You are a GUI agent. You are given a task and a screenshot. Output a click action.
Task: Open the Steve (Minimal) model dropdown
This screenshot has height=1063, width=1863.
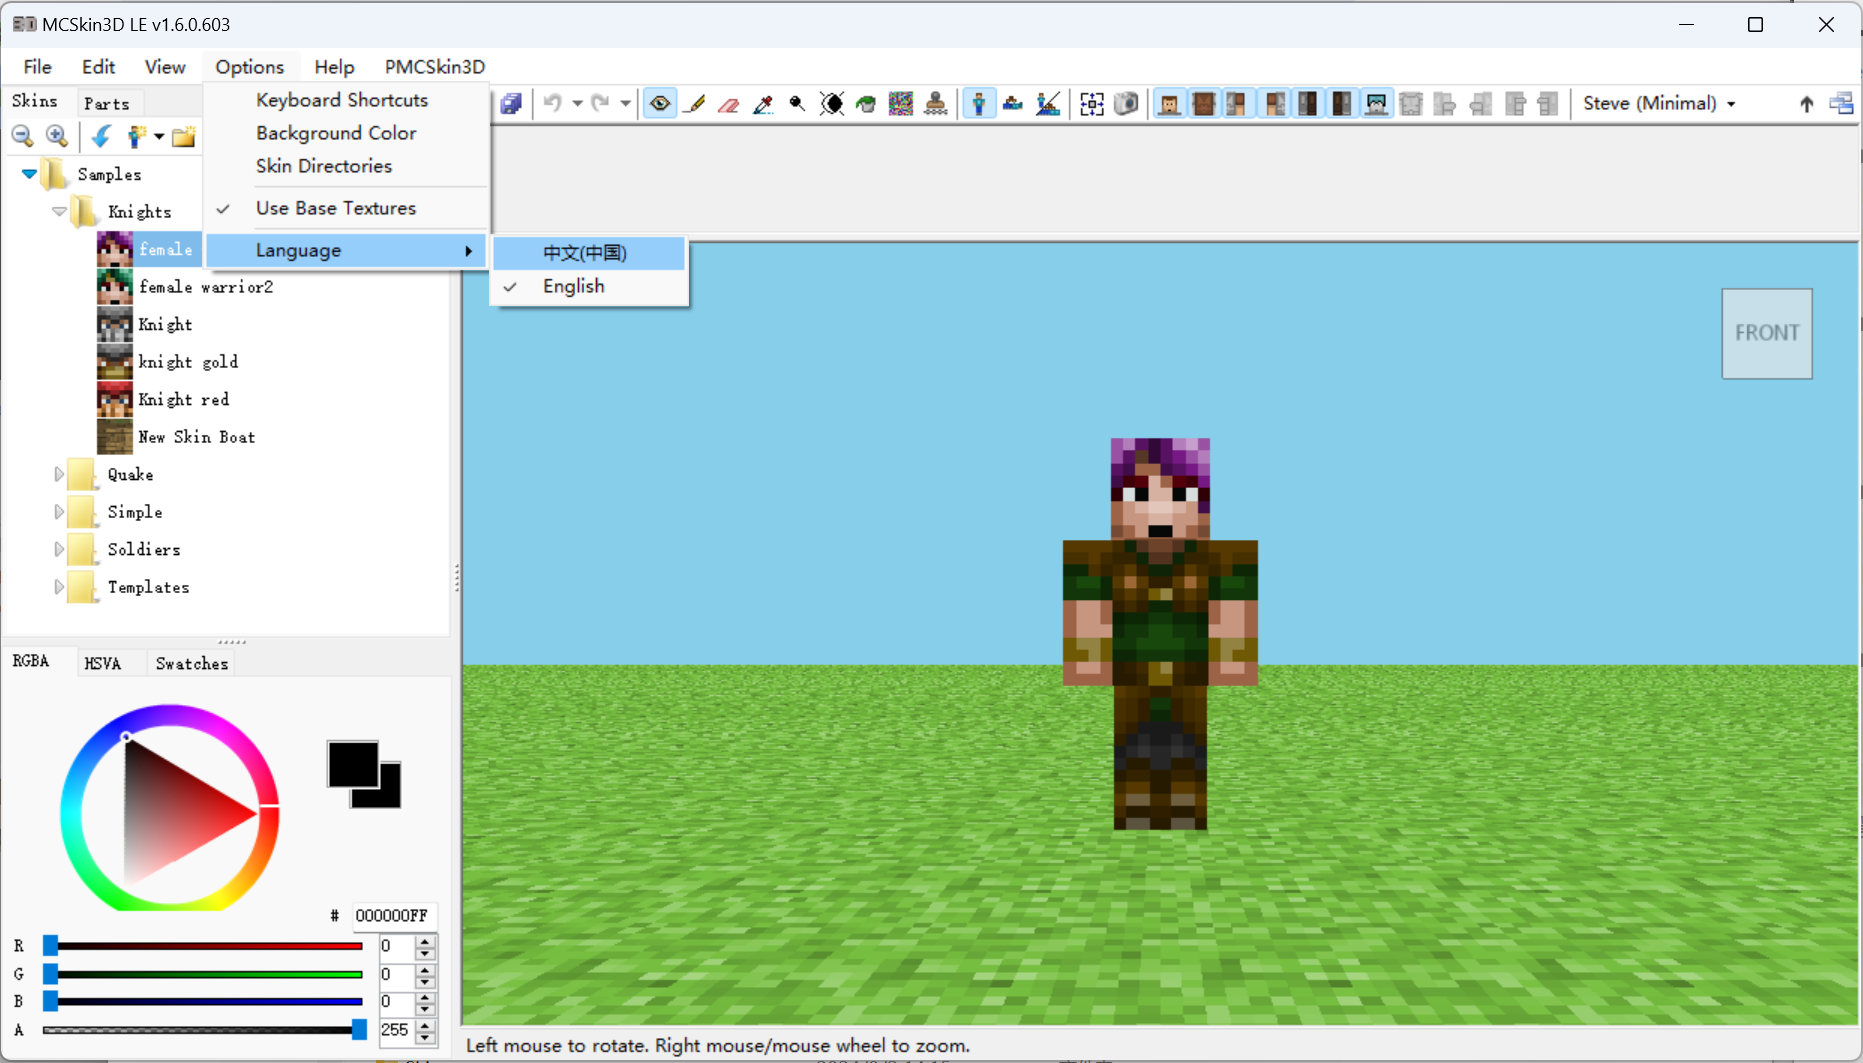(1659, 104)
